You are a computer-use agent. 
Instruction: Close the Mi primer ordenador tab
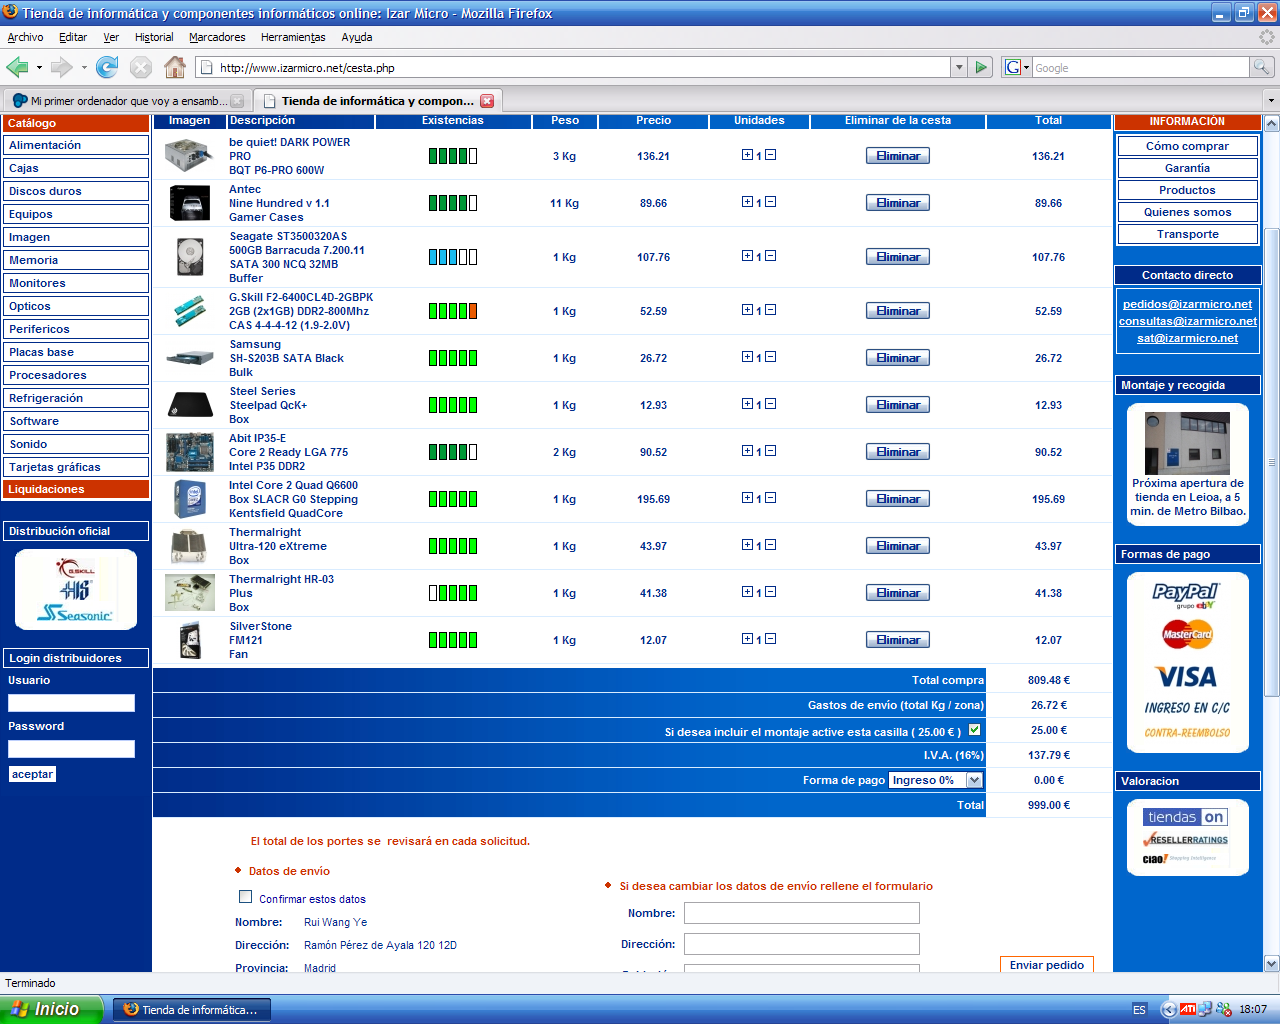point(237,101)
